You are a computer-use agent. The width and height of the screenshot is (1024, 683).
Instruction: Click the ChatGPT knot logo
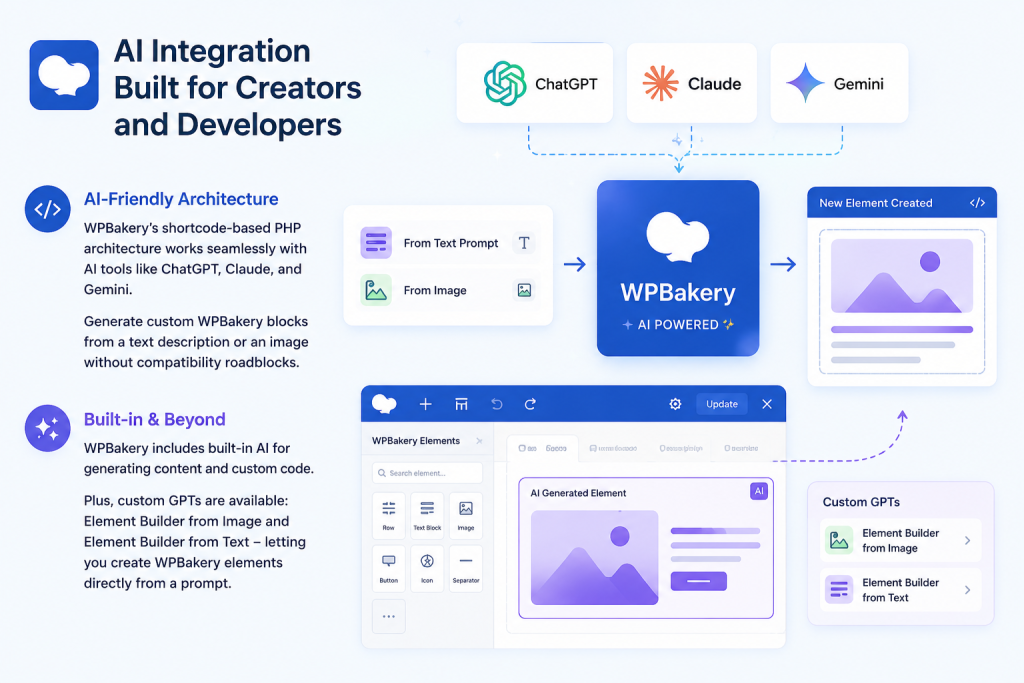click(505, 83)
